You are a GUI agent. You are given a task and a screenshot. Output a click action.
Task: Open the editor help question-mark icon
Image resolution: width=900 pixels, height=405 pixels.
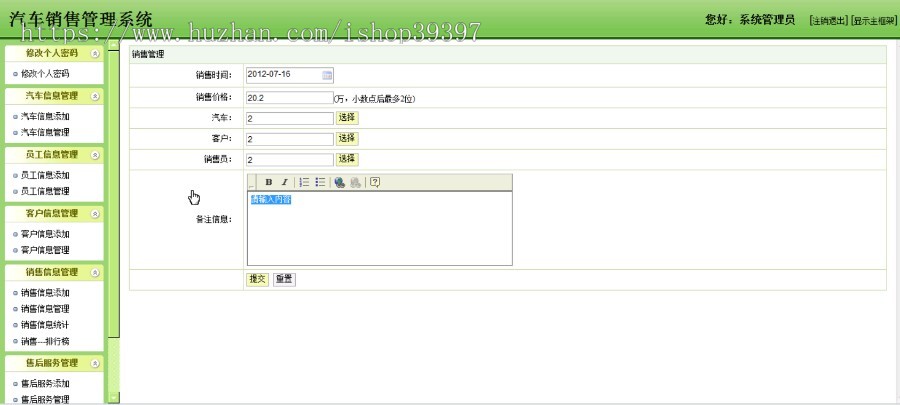pyautogui.click(x=375, y=182)
